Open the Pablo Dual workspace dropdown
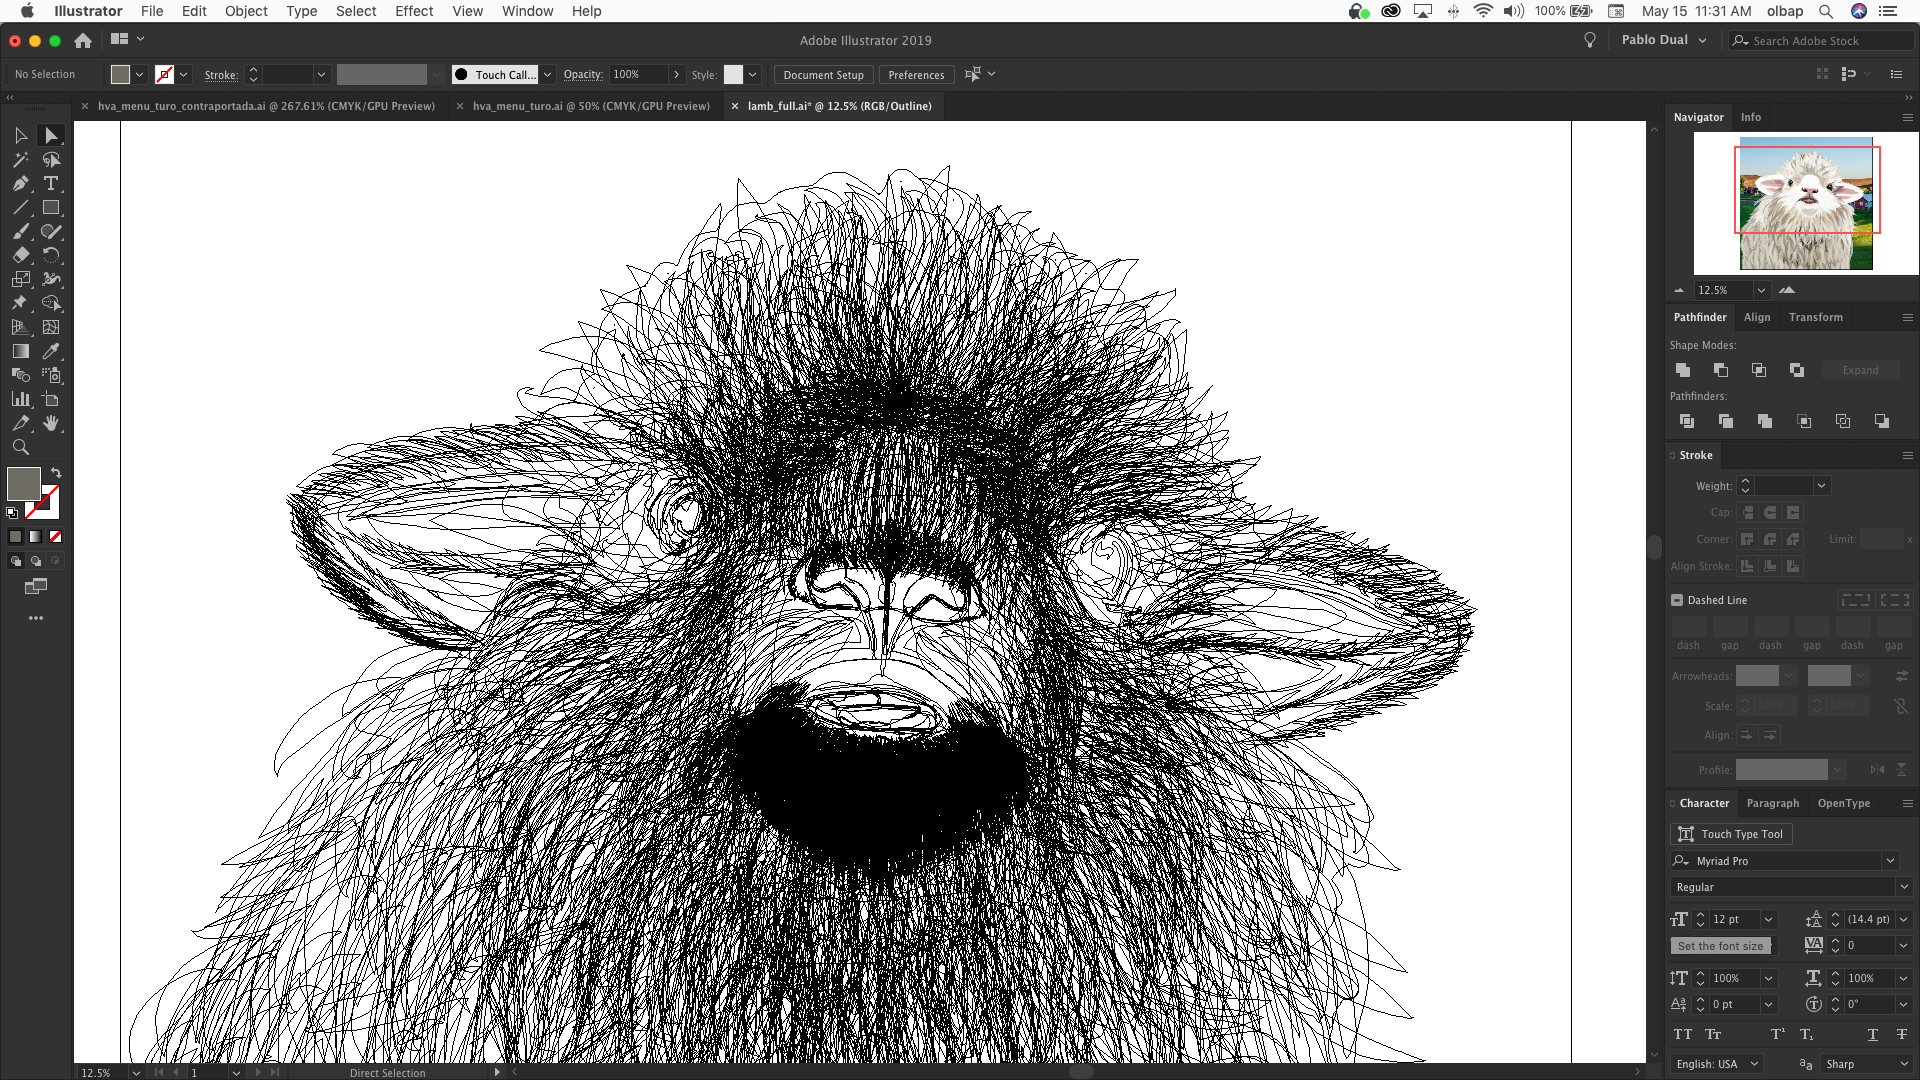The height and width of the screenshot is (1080, 1920). coord(1664,40)
